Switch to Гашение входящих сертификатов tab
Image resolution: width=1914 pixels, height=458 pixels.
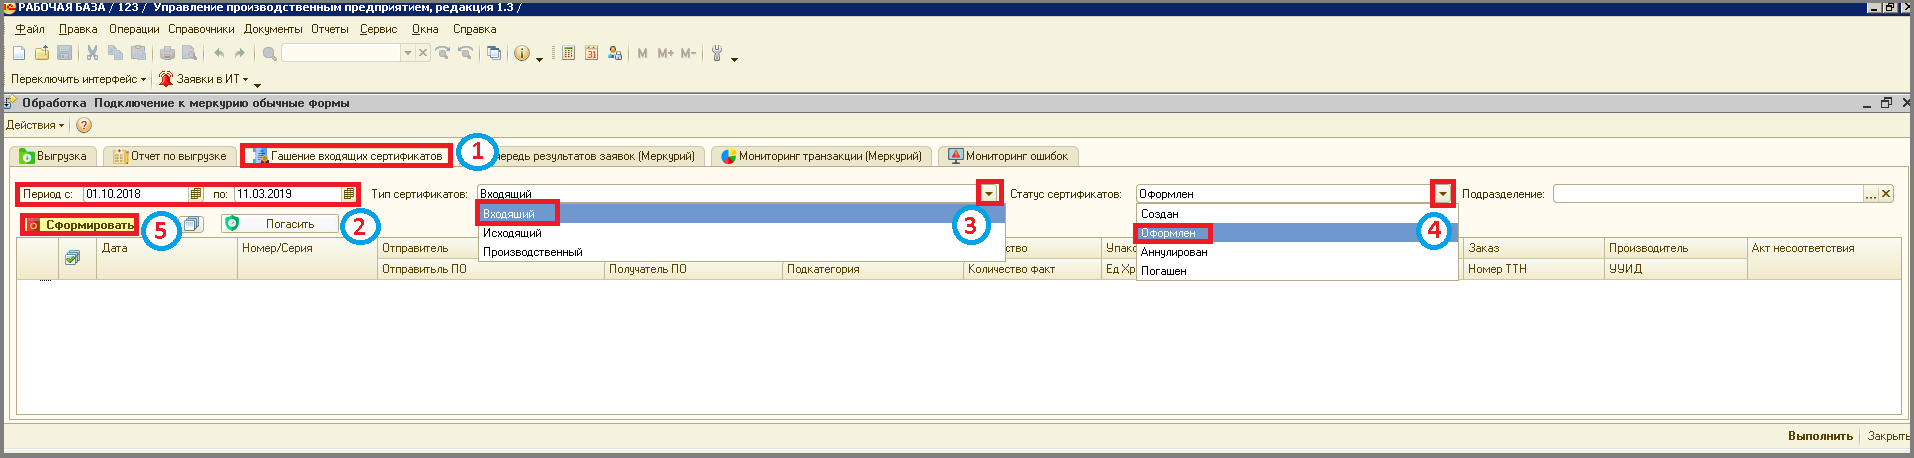click(346, 156)
